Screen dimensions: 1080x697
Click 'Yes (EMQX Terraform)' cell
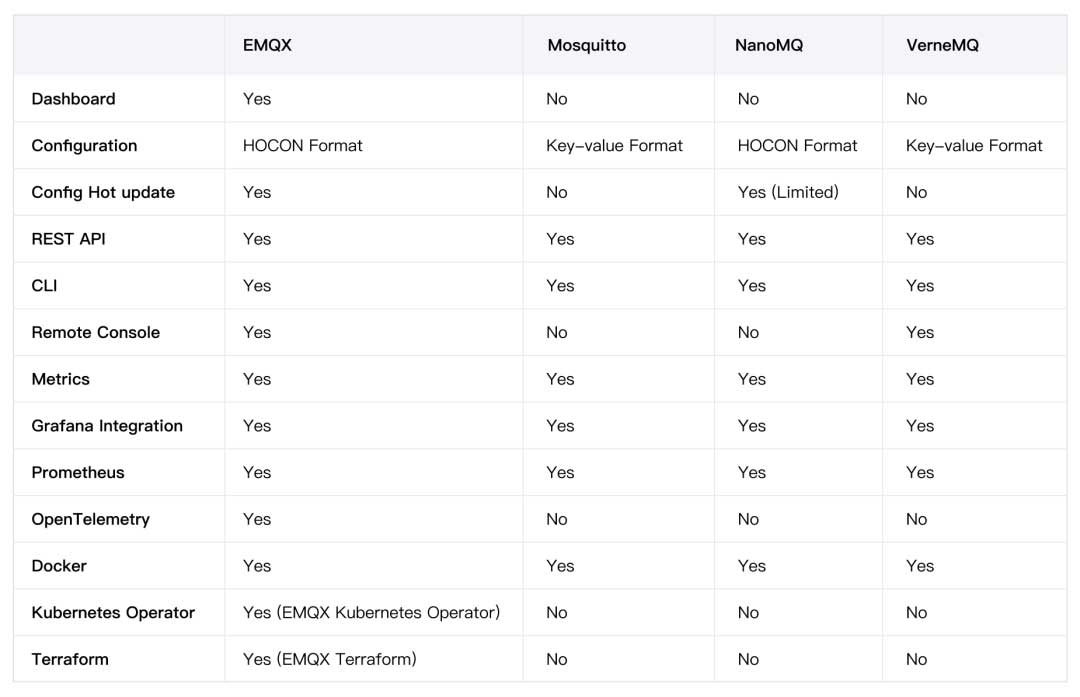click(x=329, y=659)
